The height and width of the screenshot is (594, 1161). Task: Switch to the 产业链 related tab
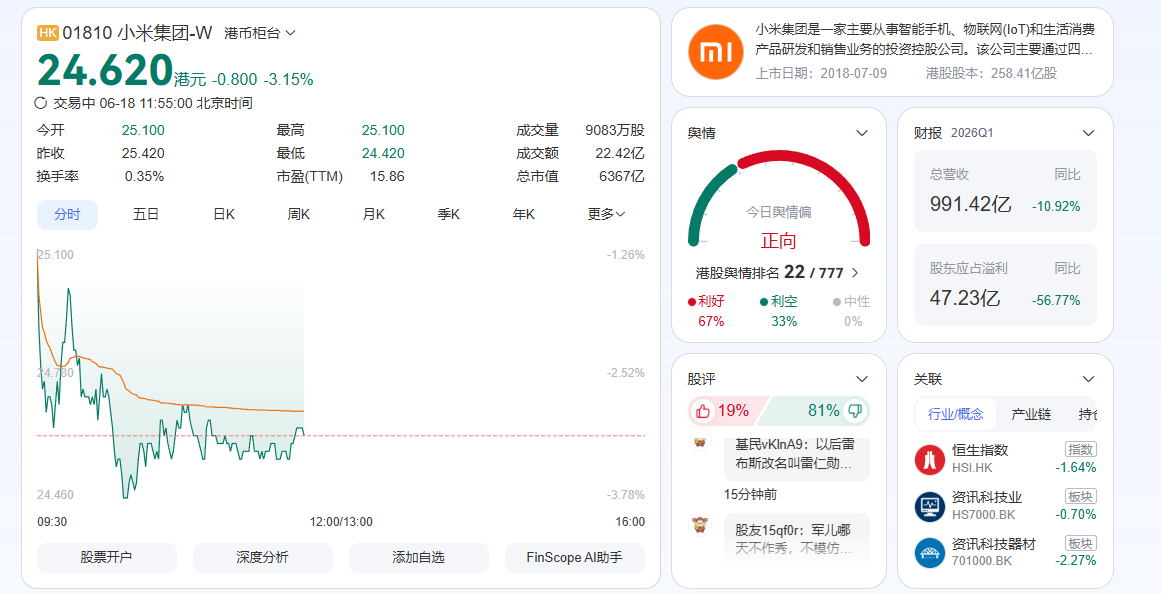1031,414
